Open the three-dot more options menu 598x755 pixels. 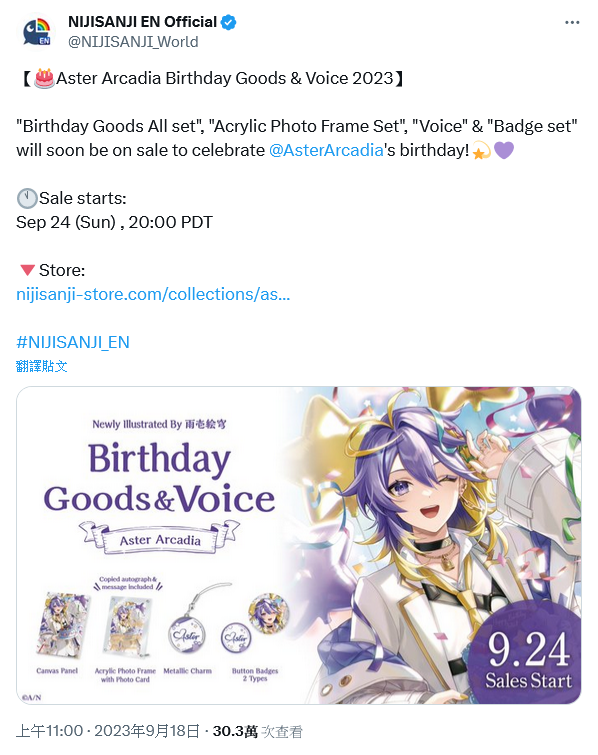coord(572,23)
